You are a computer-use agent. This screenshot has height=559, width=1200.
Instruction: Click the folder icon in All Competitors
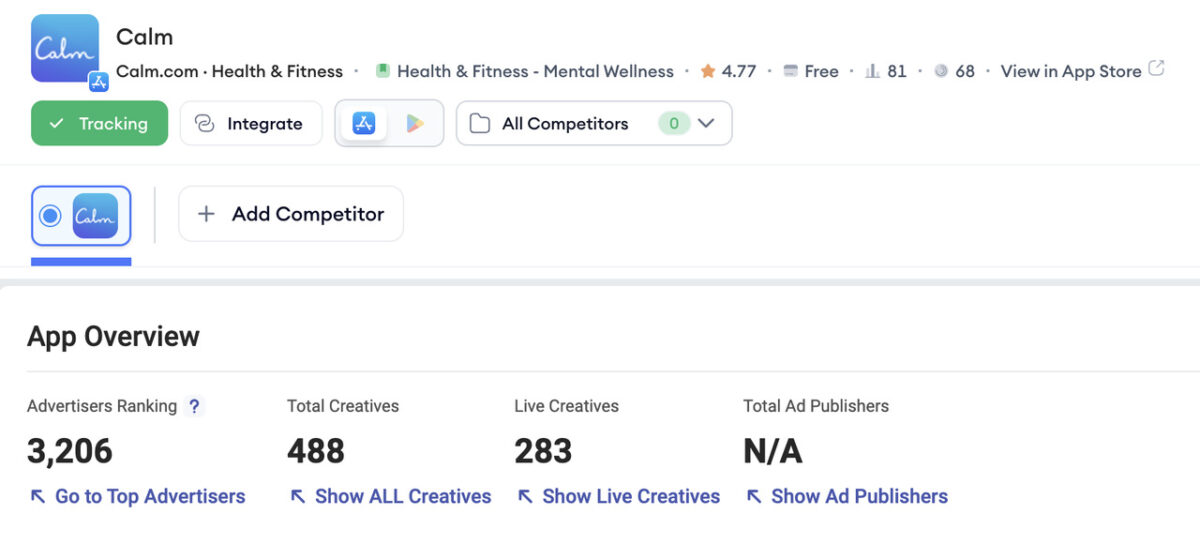480,124
